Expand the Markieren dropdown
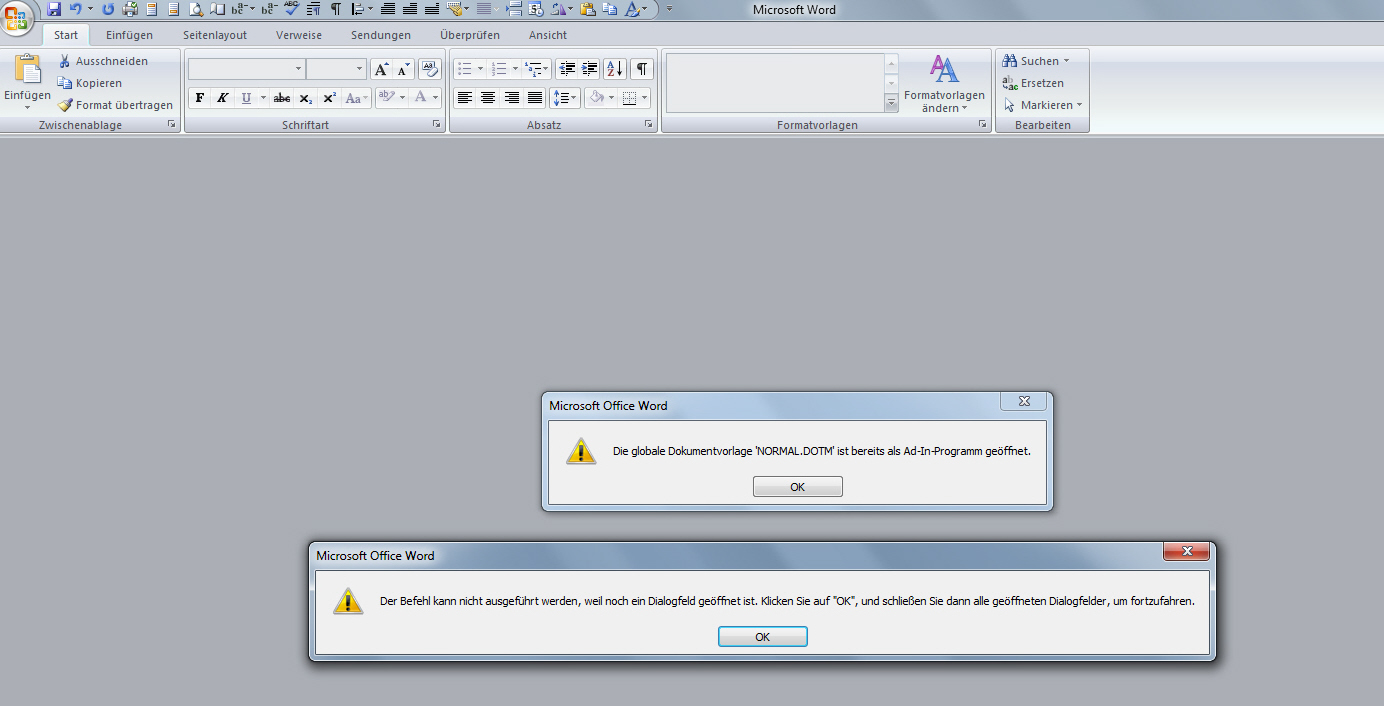The image size is (1384, 706). pos(1080,105)
